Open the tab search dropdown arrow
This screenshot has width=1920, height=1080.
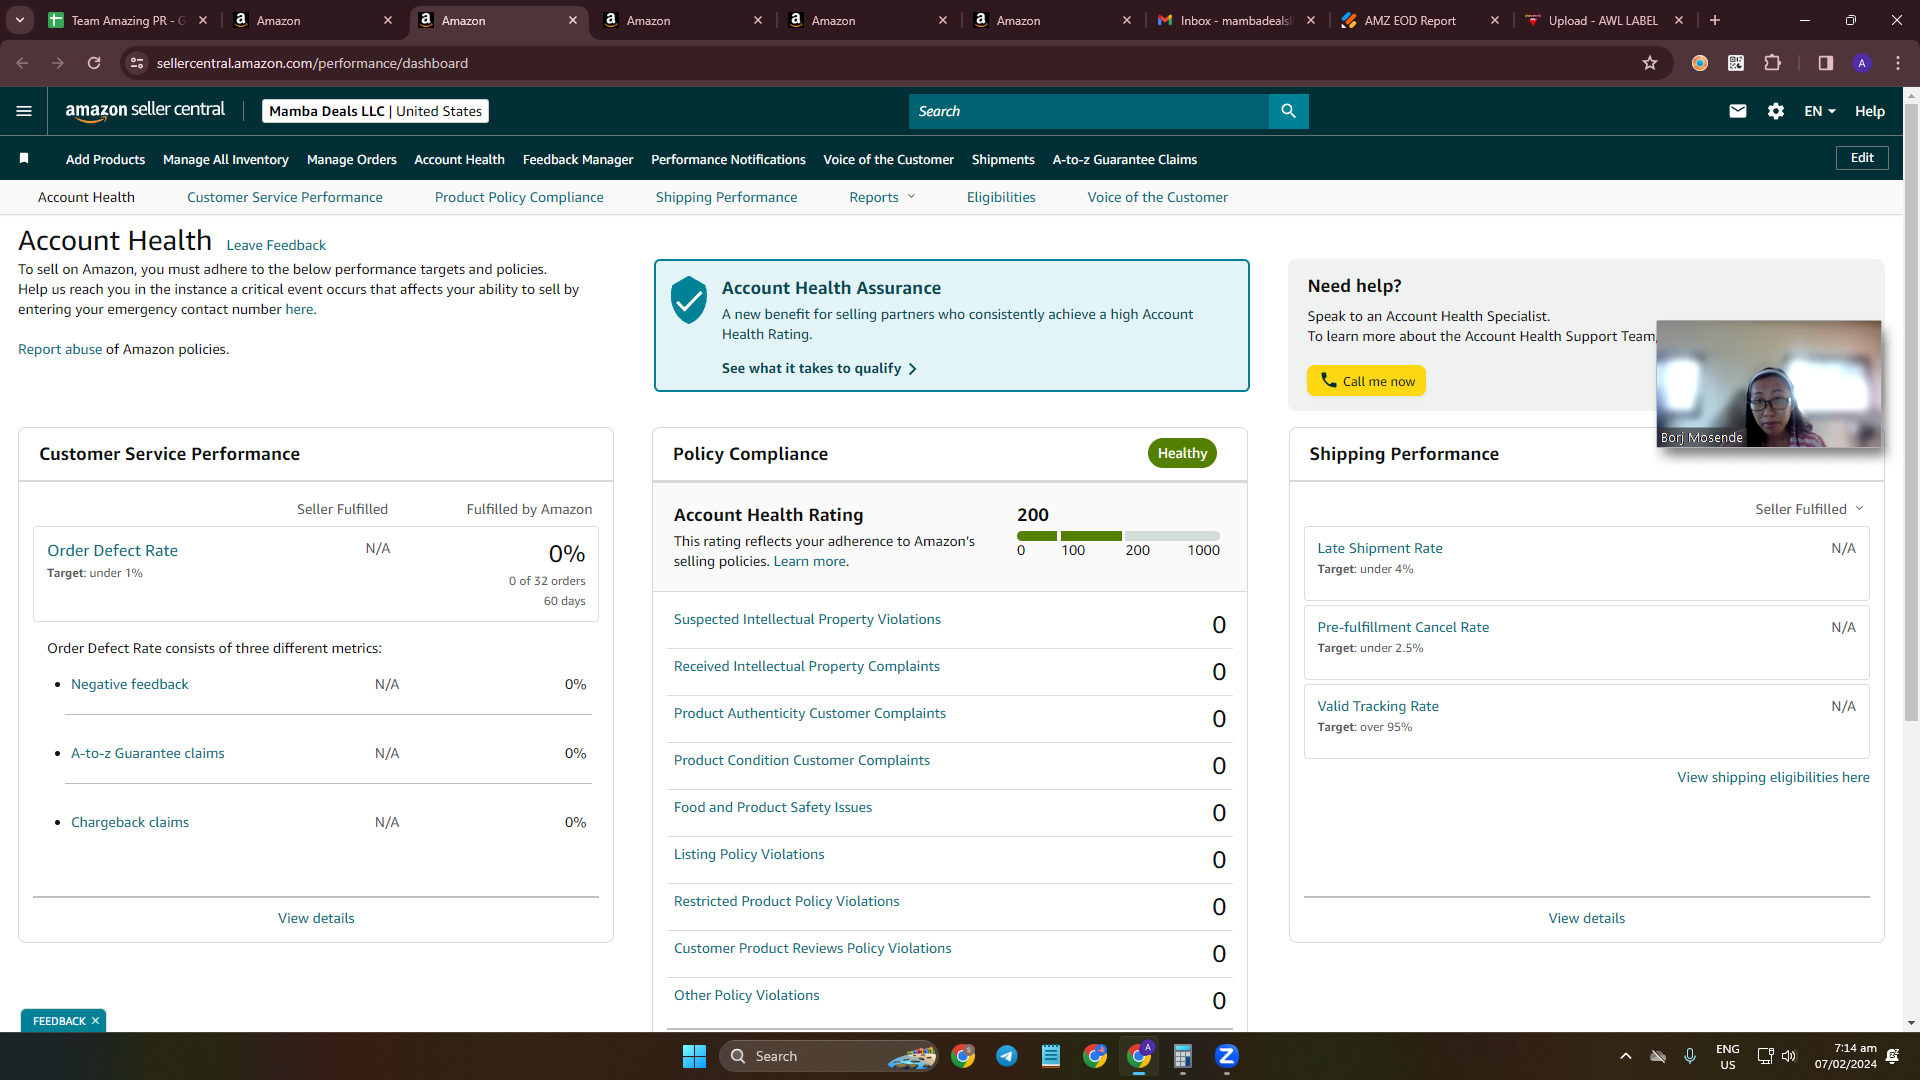pos(20,20)
